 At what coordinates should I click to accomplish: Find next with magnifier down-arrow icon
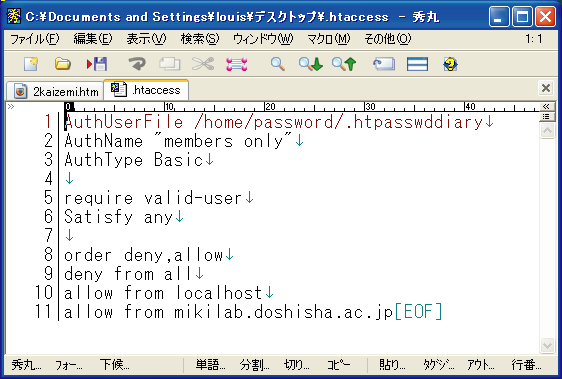[x=310, y=64]
